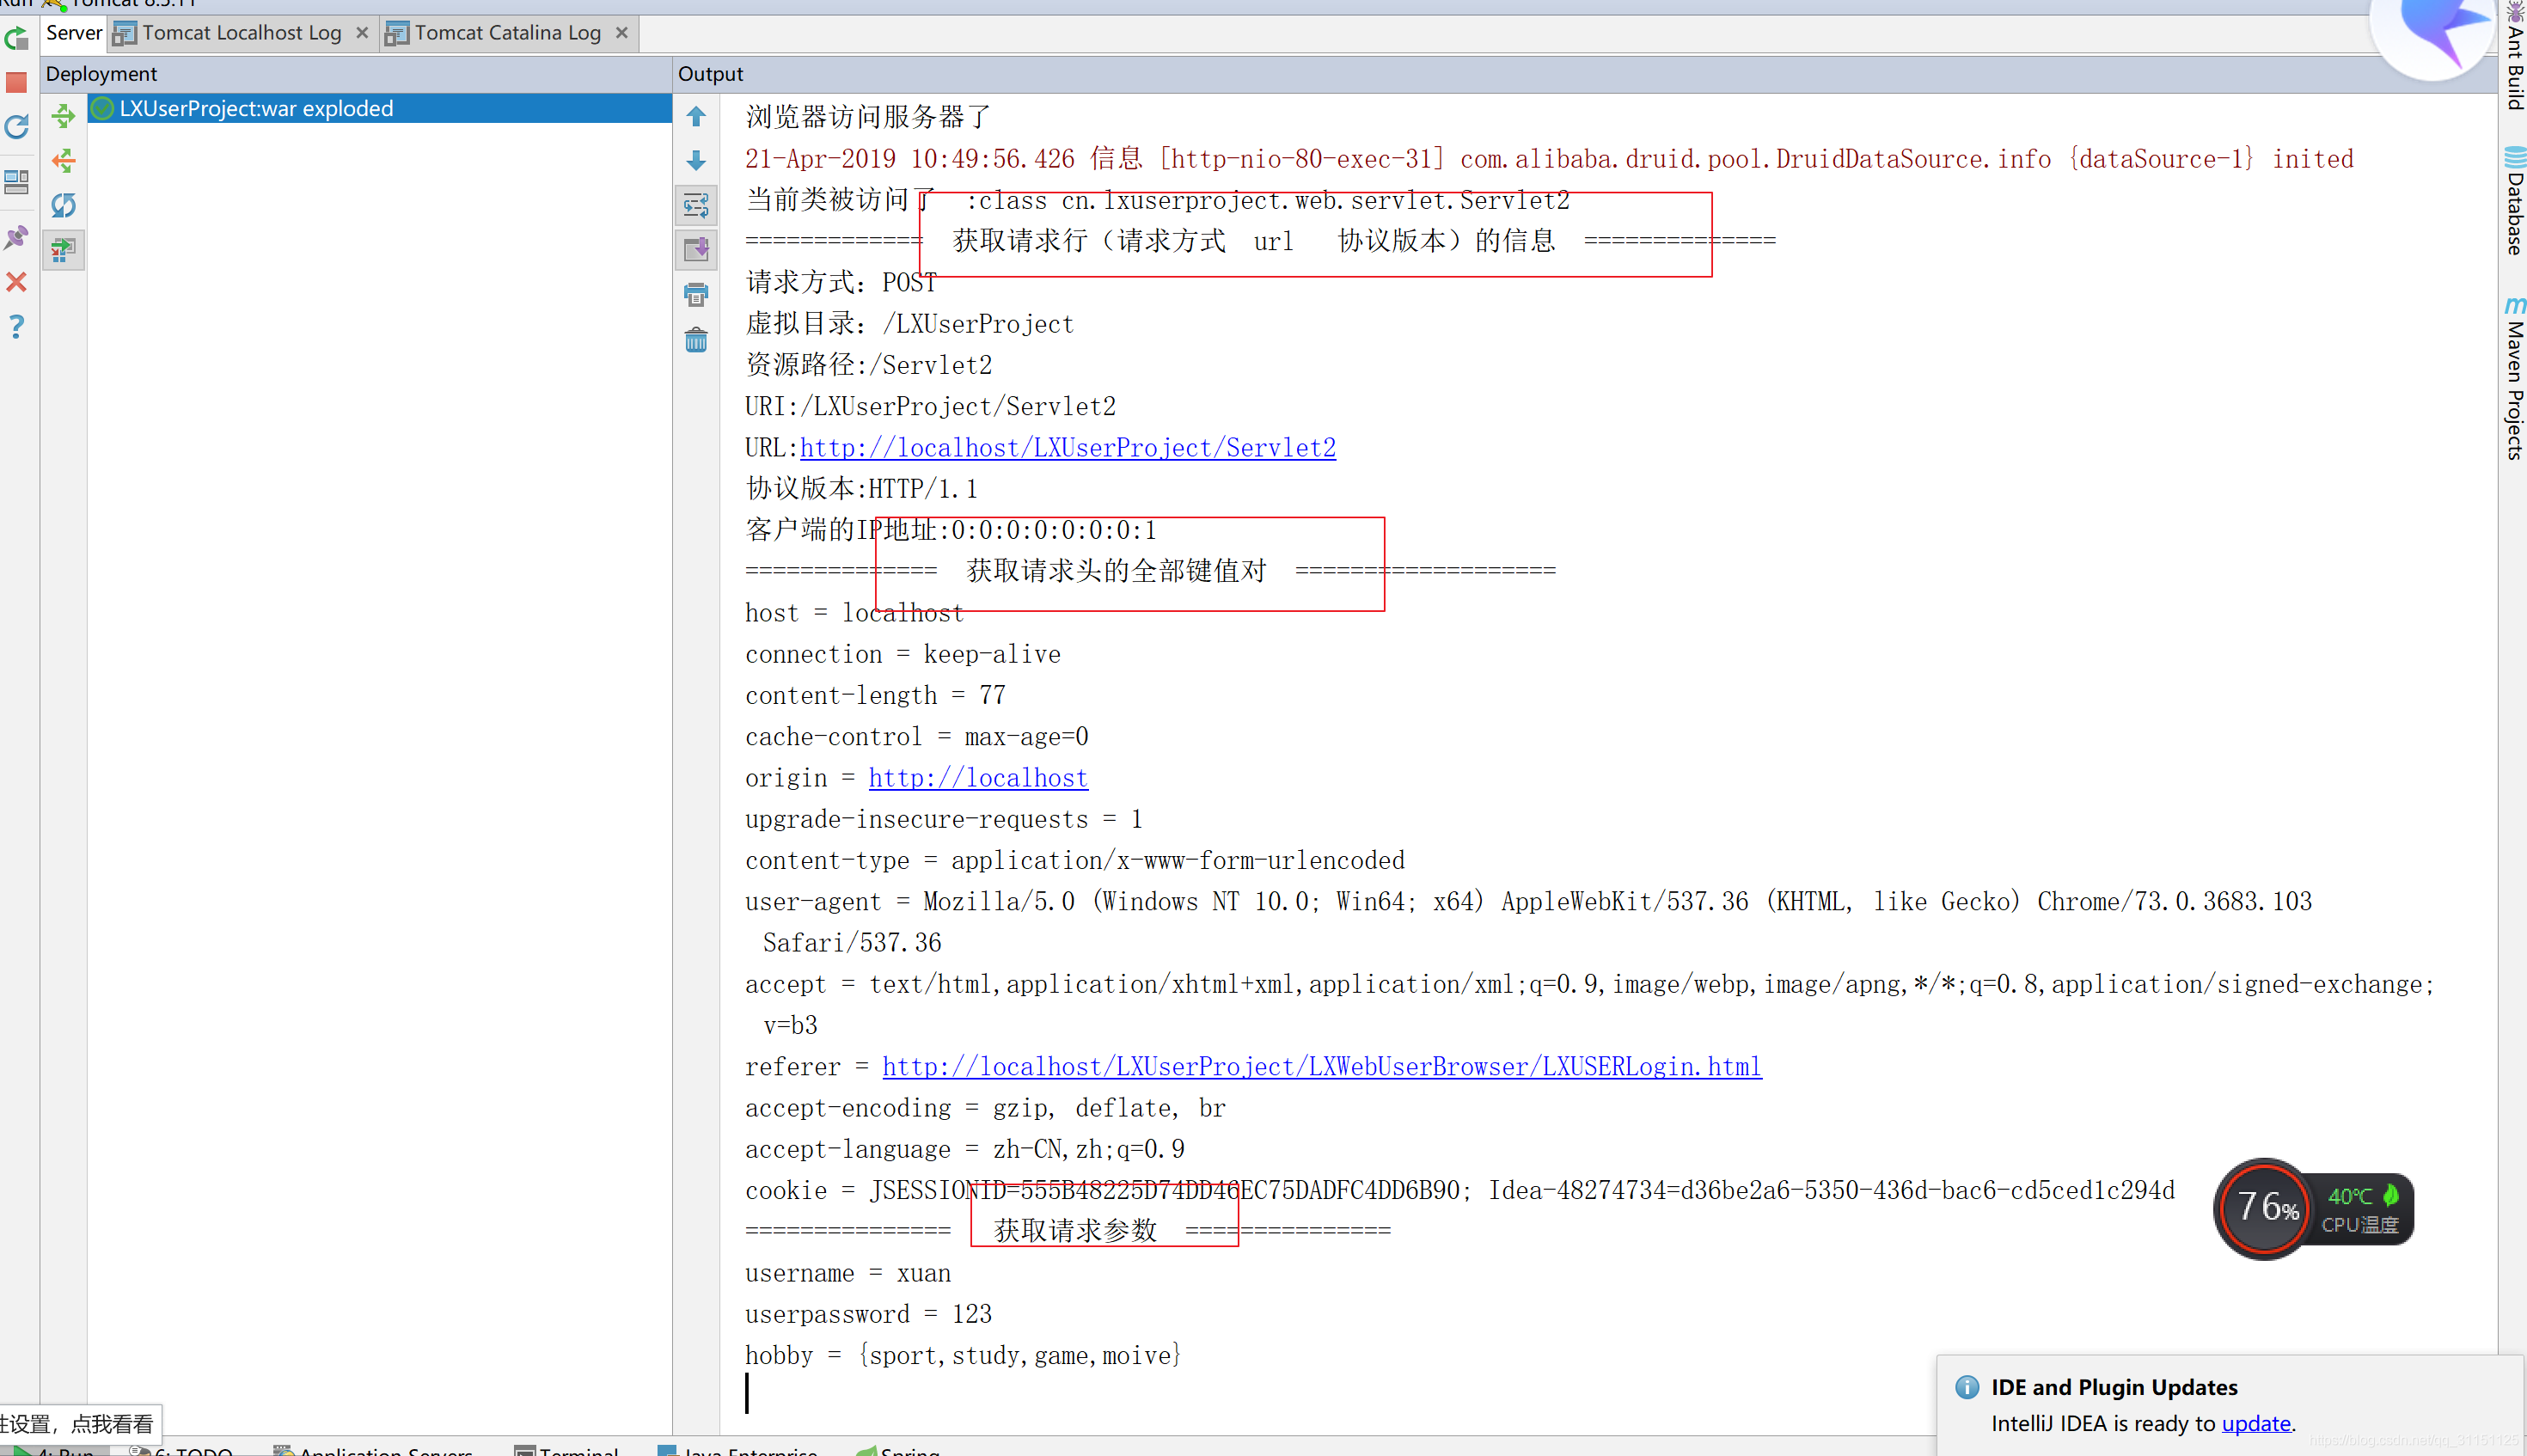Click the '点我看看' tooltip bubble
The height and width of the screenshot is (1456, 2527).
[x=78, y=1423]
